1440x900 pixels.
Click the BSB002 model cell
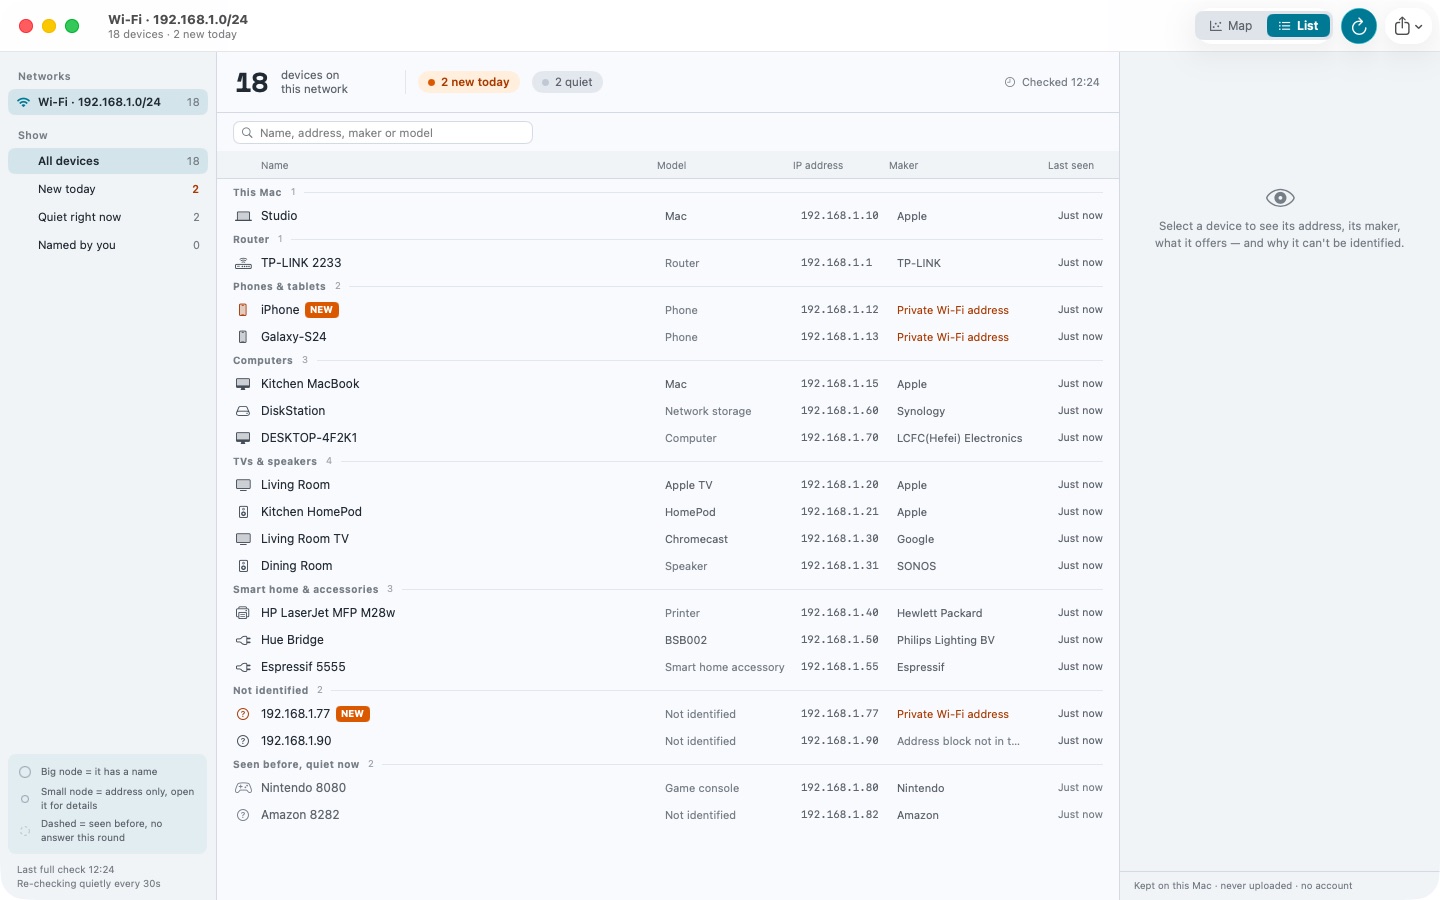pos(686,640)
